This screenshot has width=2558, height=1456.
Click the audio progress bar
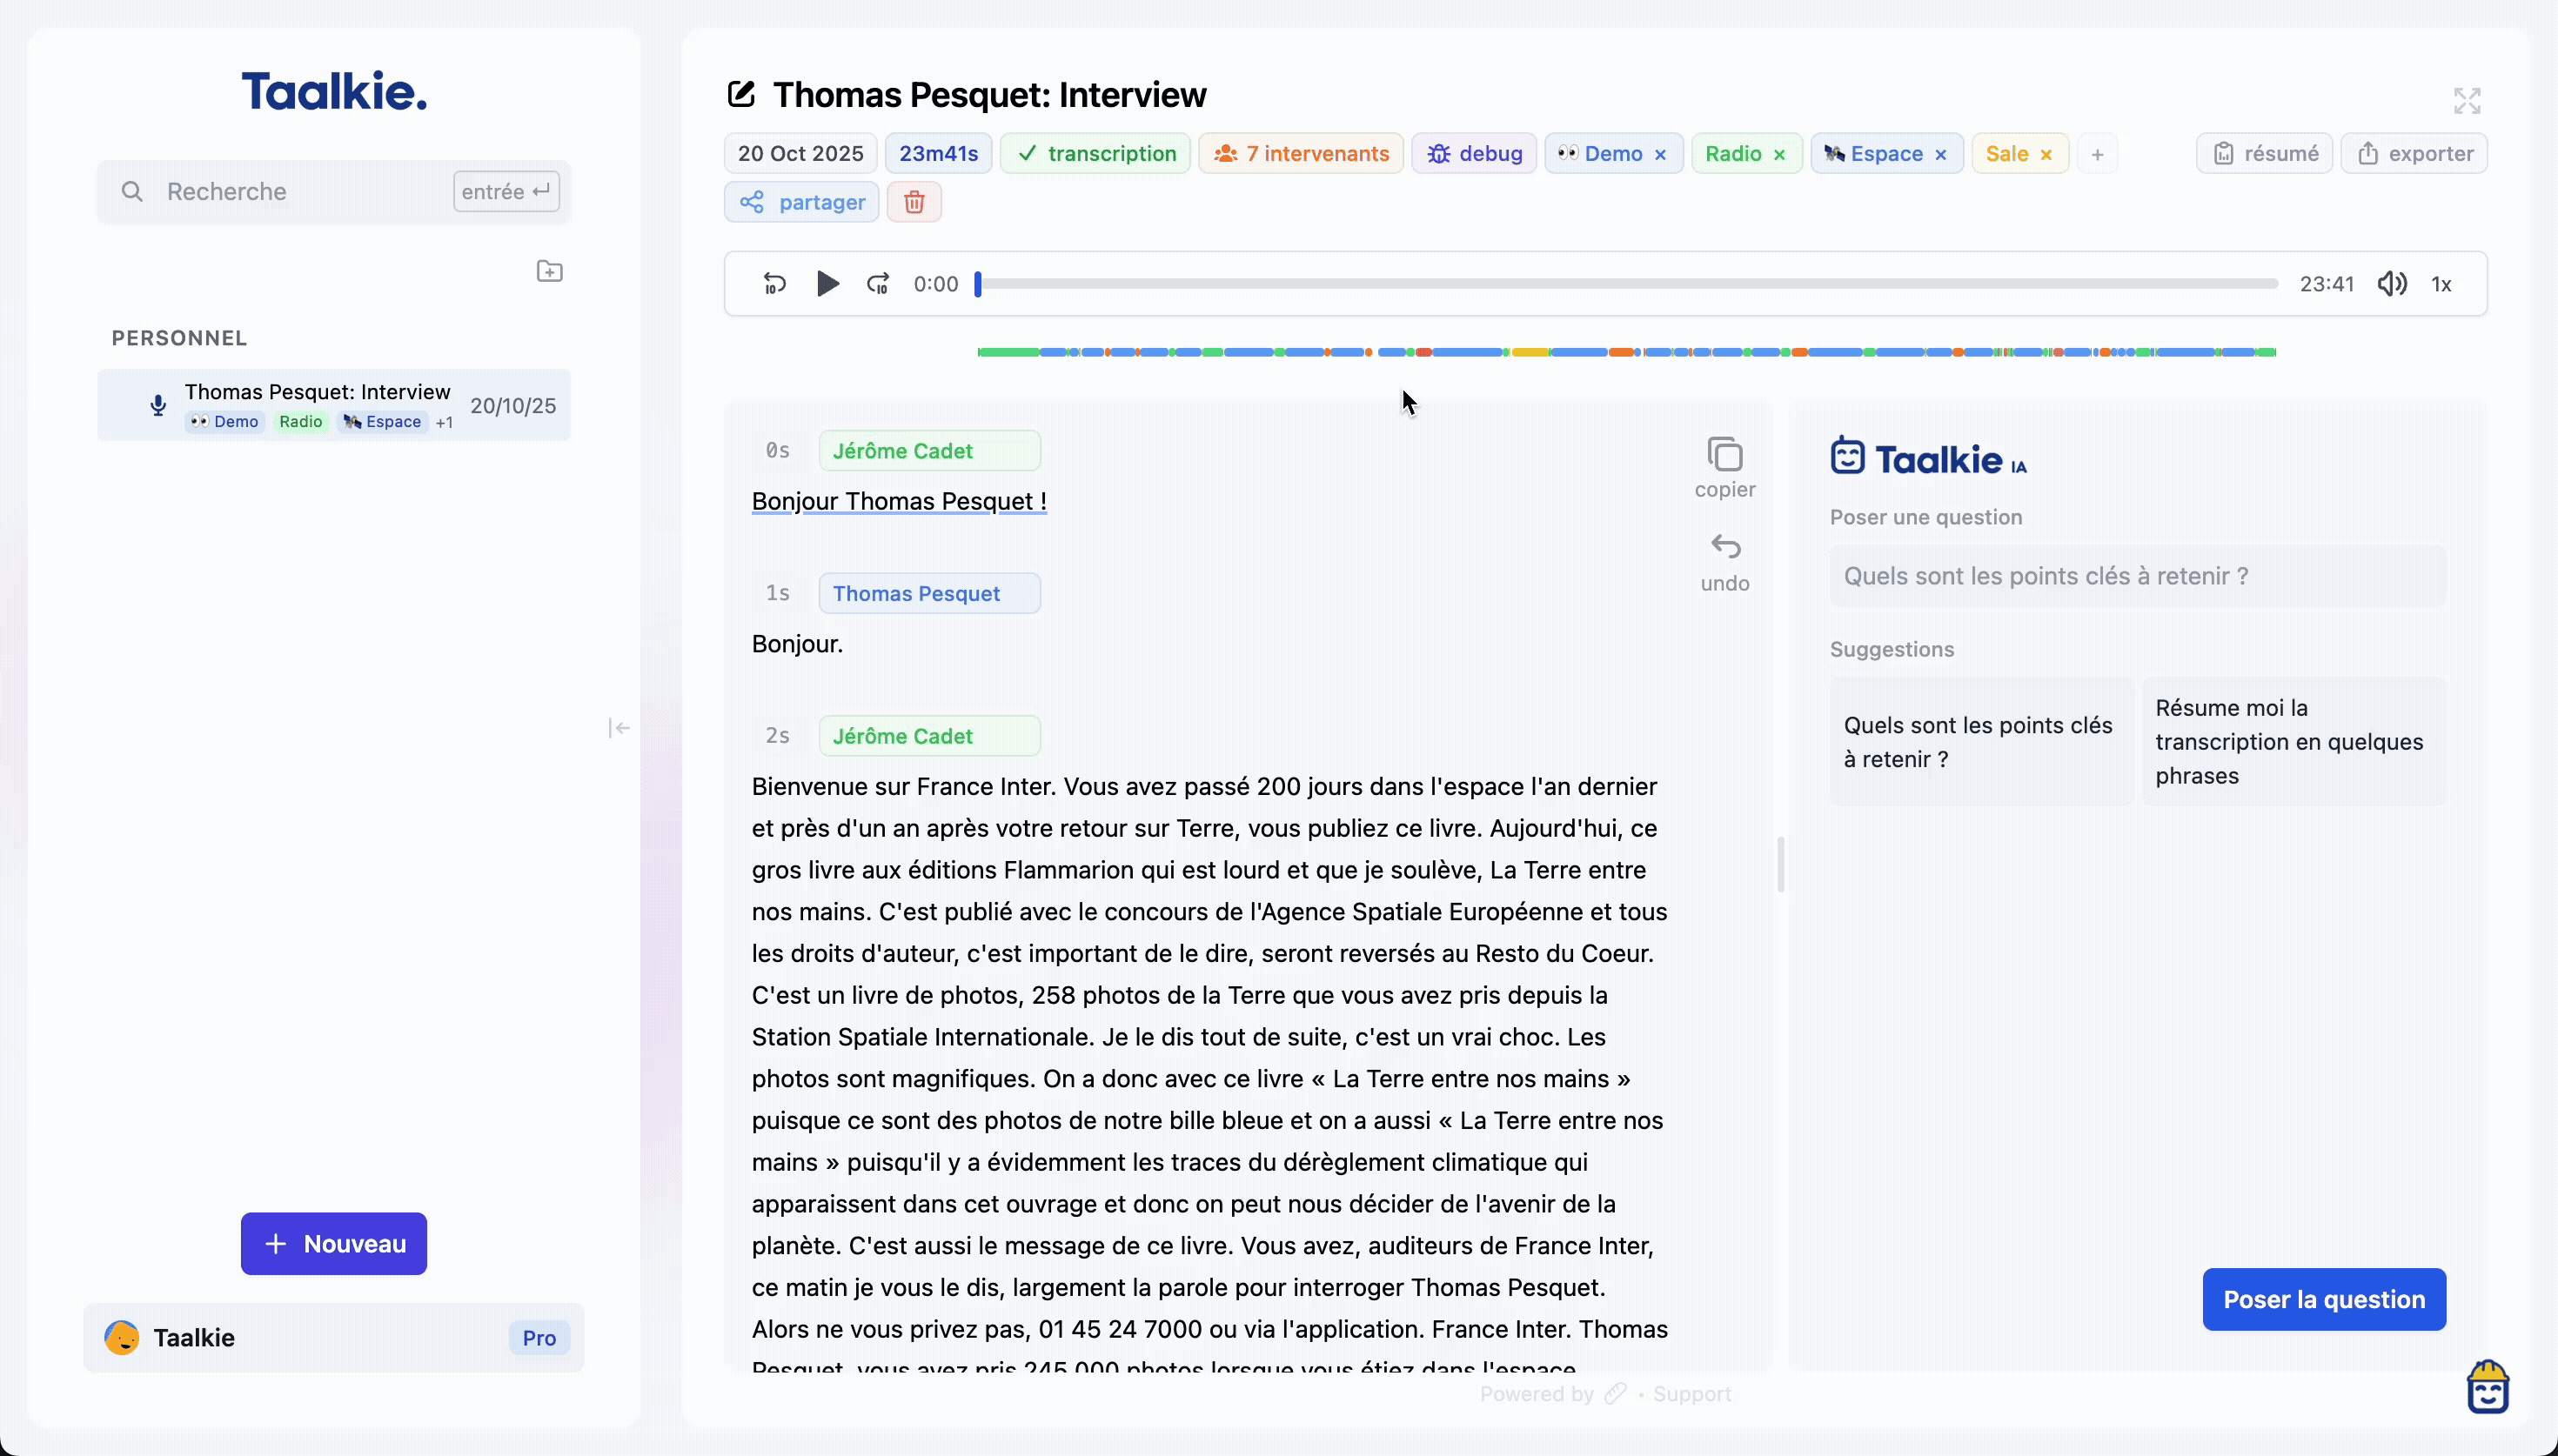click(x=1626, y=284)
